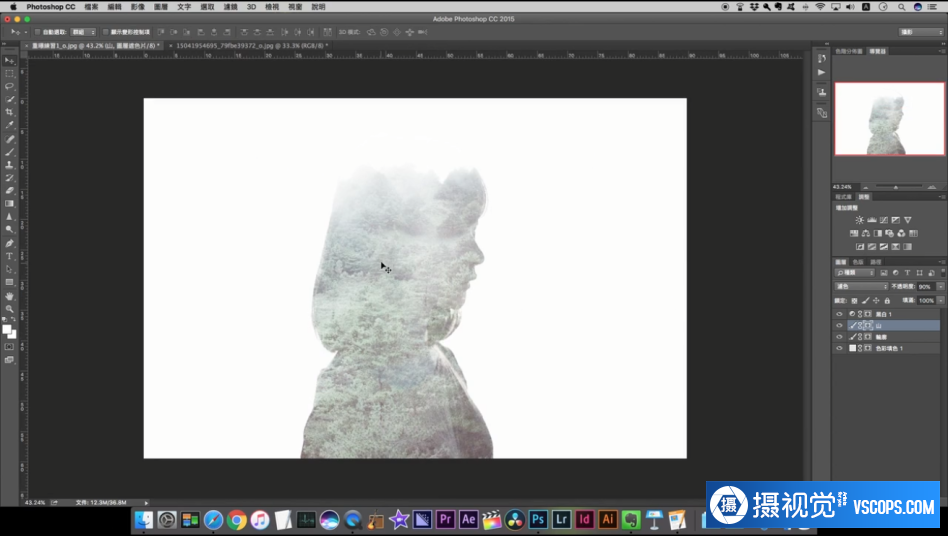This screenshot has width=948, height=536.
Task: Select the Quick Selection tool
Action: click(9, 99)
